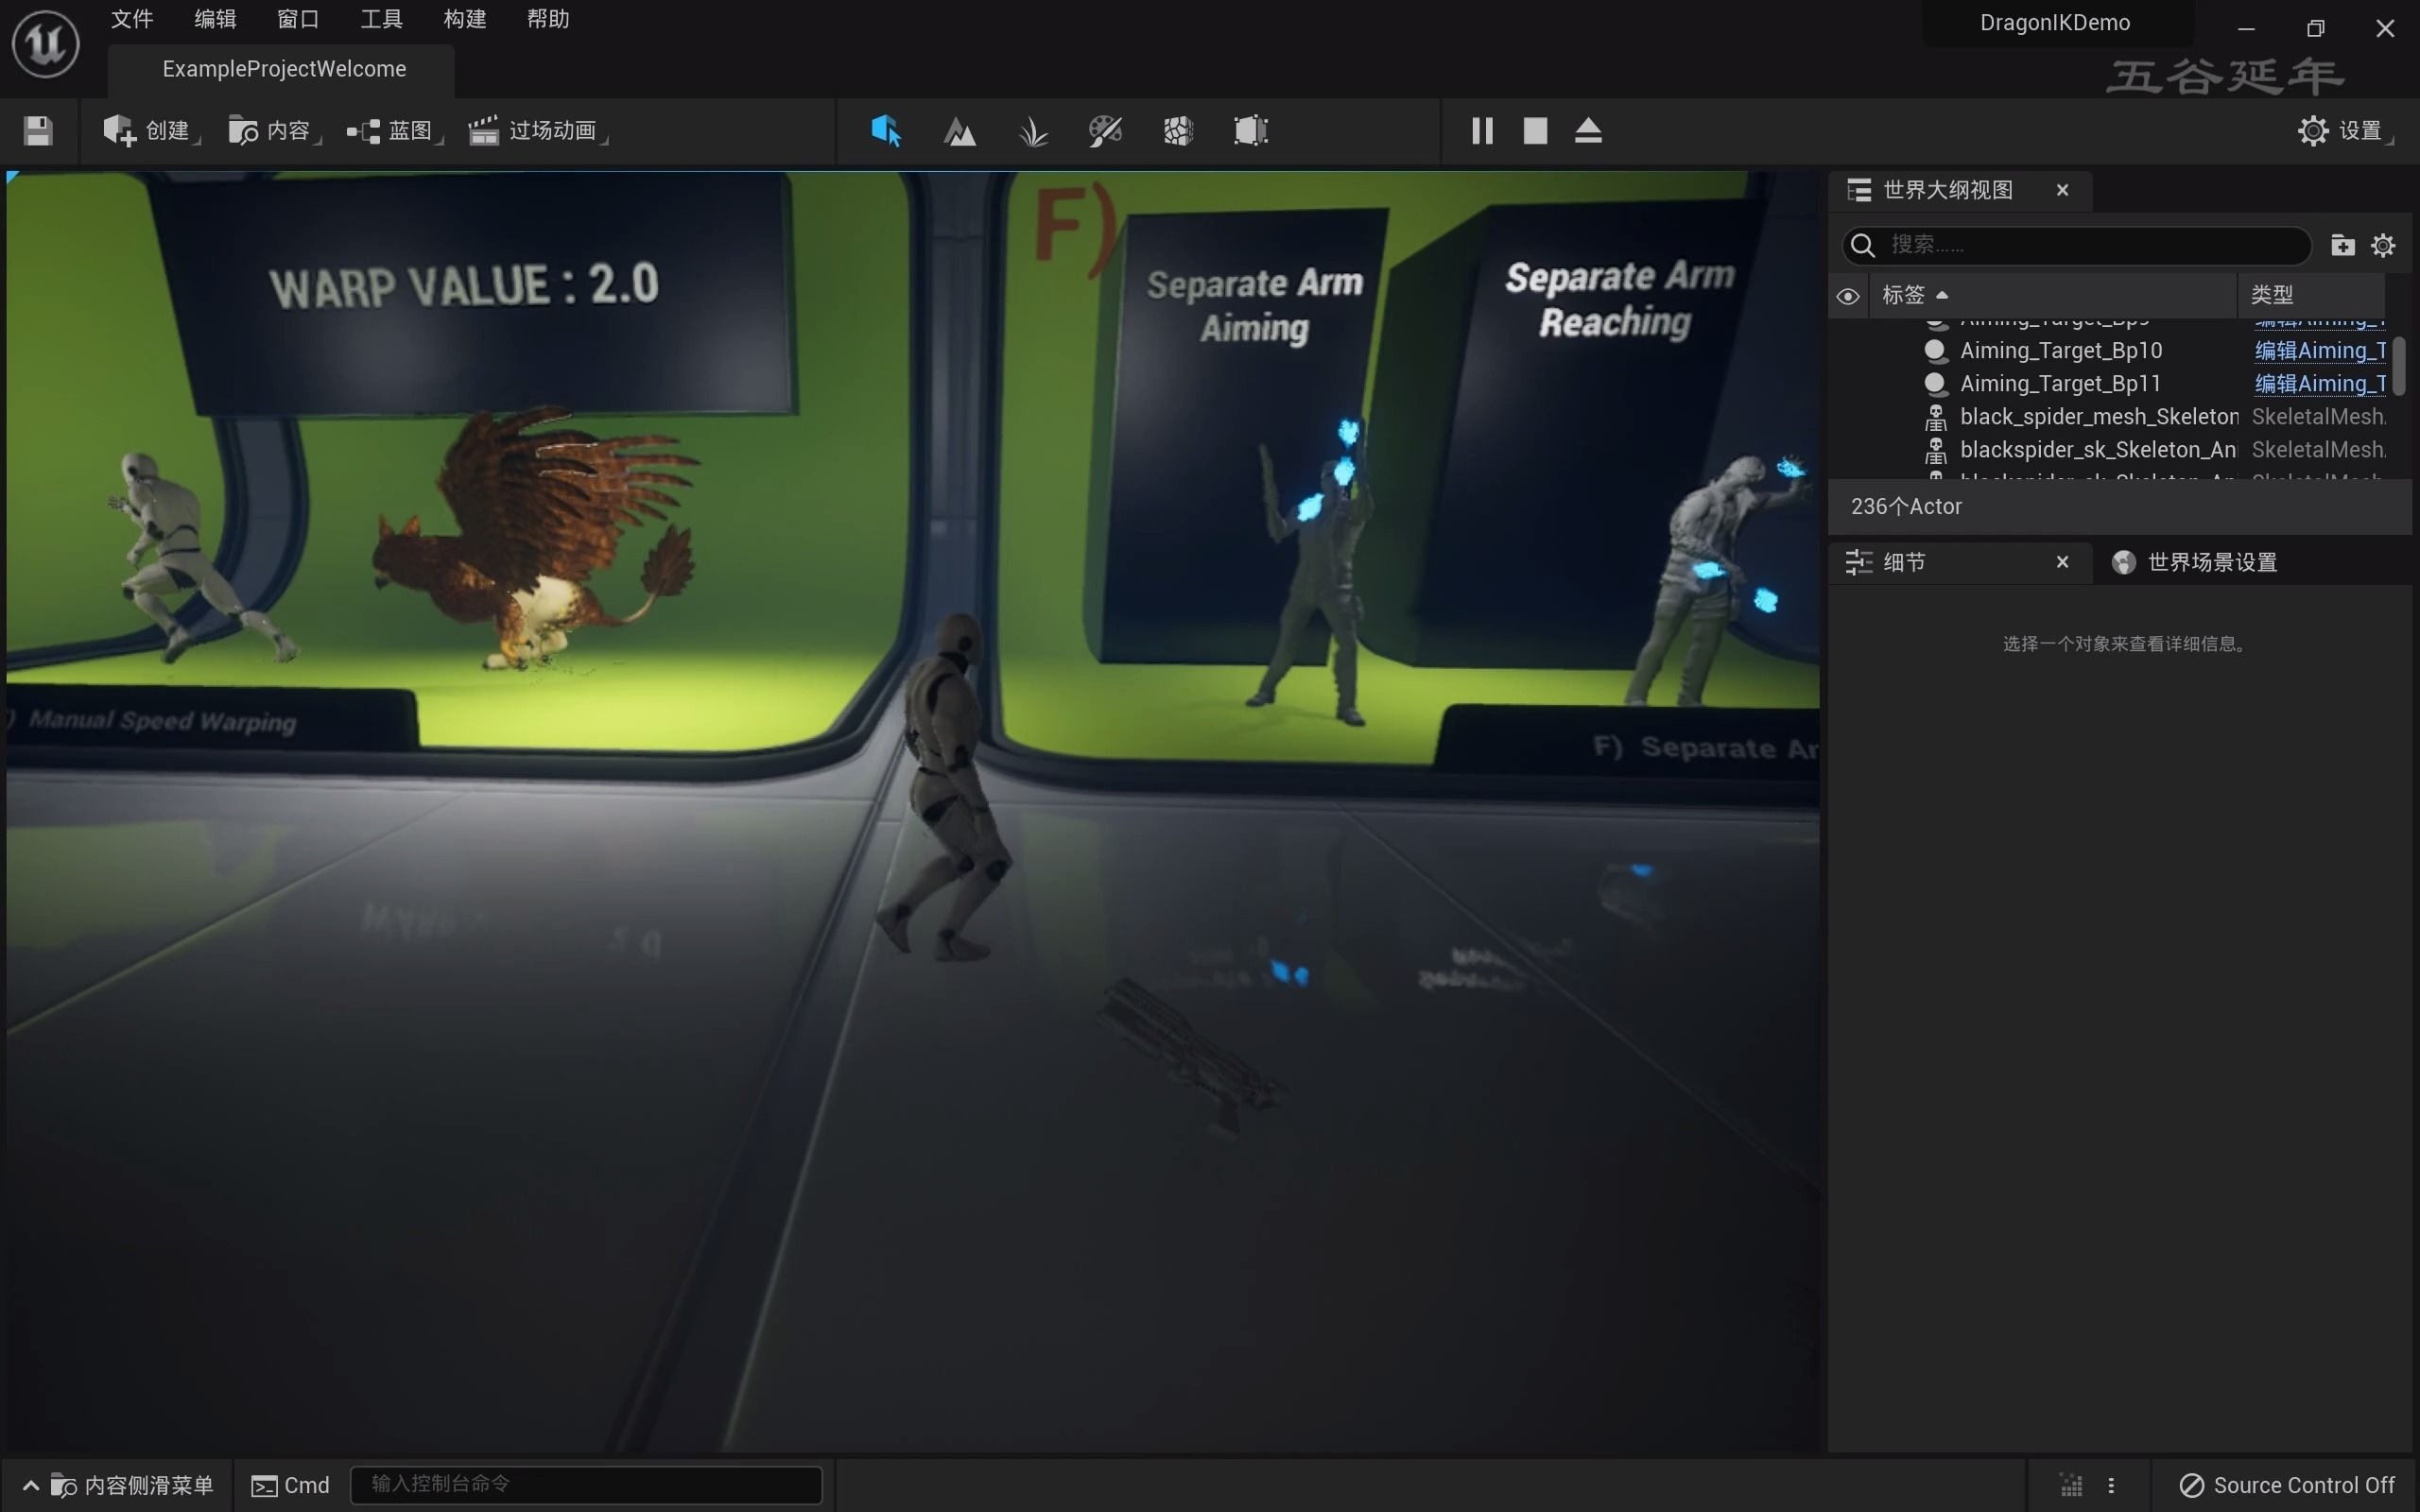Activate the Mesh Paint mode icon

(1105, 131)
